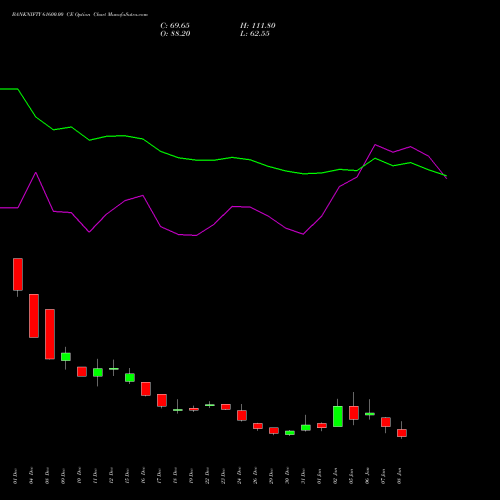Click the 17 Dec date label

point(159,476)
